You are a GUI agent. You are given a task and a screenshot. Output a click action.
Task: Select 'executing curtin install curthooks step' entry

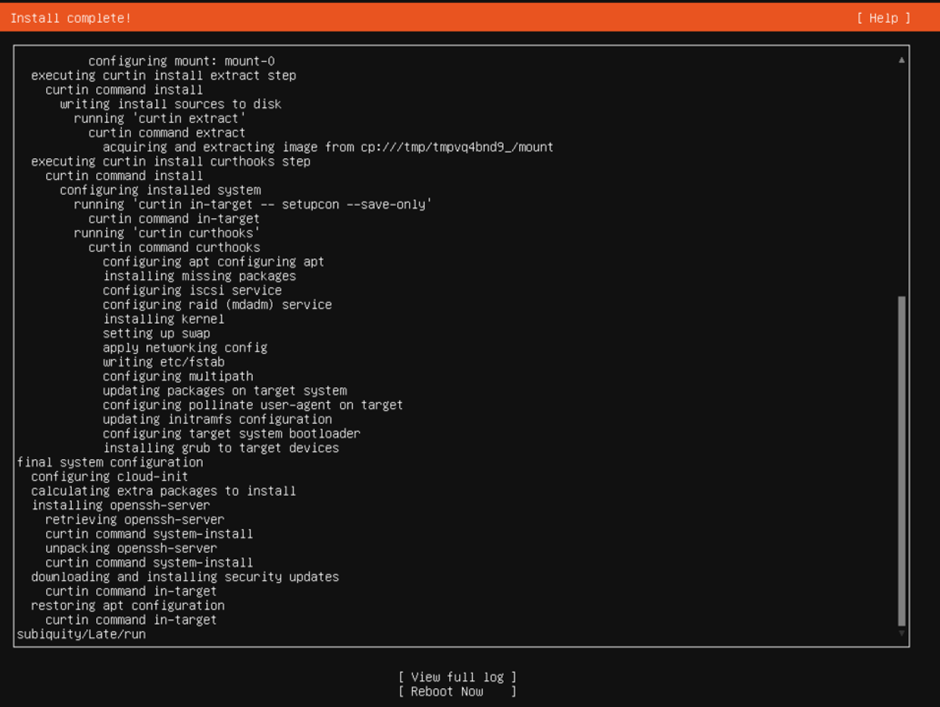[170, 161]
